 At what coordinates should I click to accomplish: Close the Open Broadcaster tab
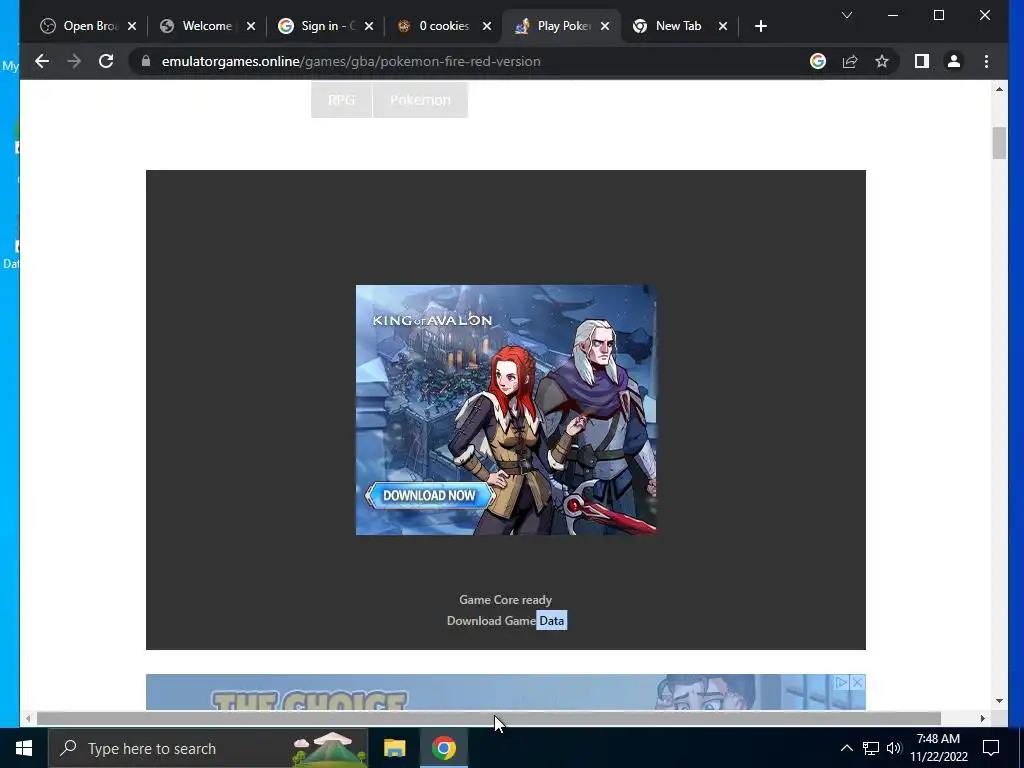(132, 26)
